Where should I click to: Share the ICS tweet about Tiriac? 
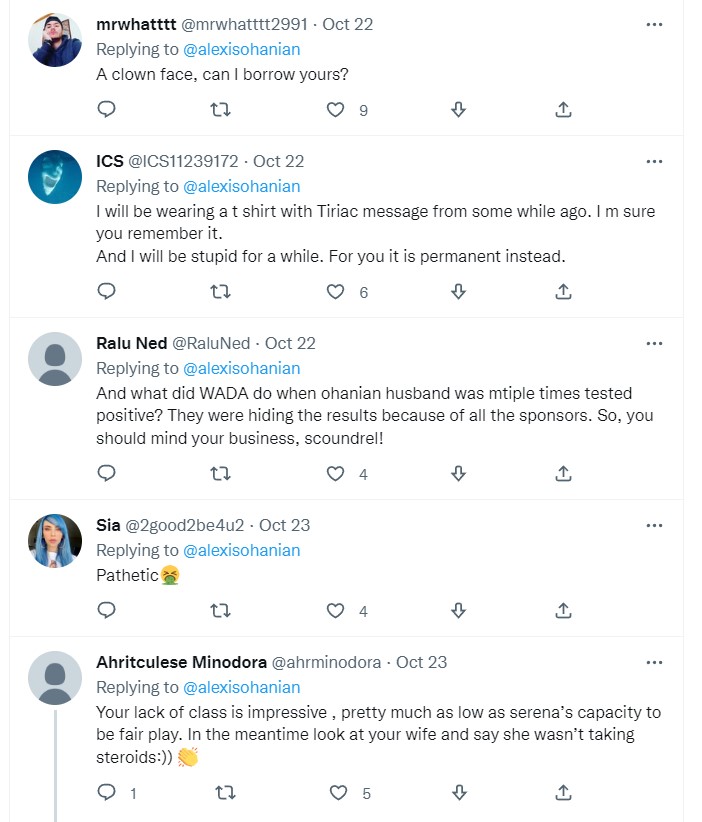[563, 292]
